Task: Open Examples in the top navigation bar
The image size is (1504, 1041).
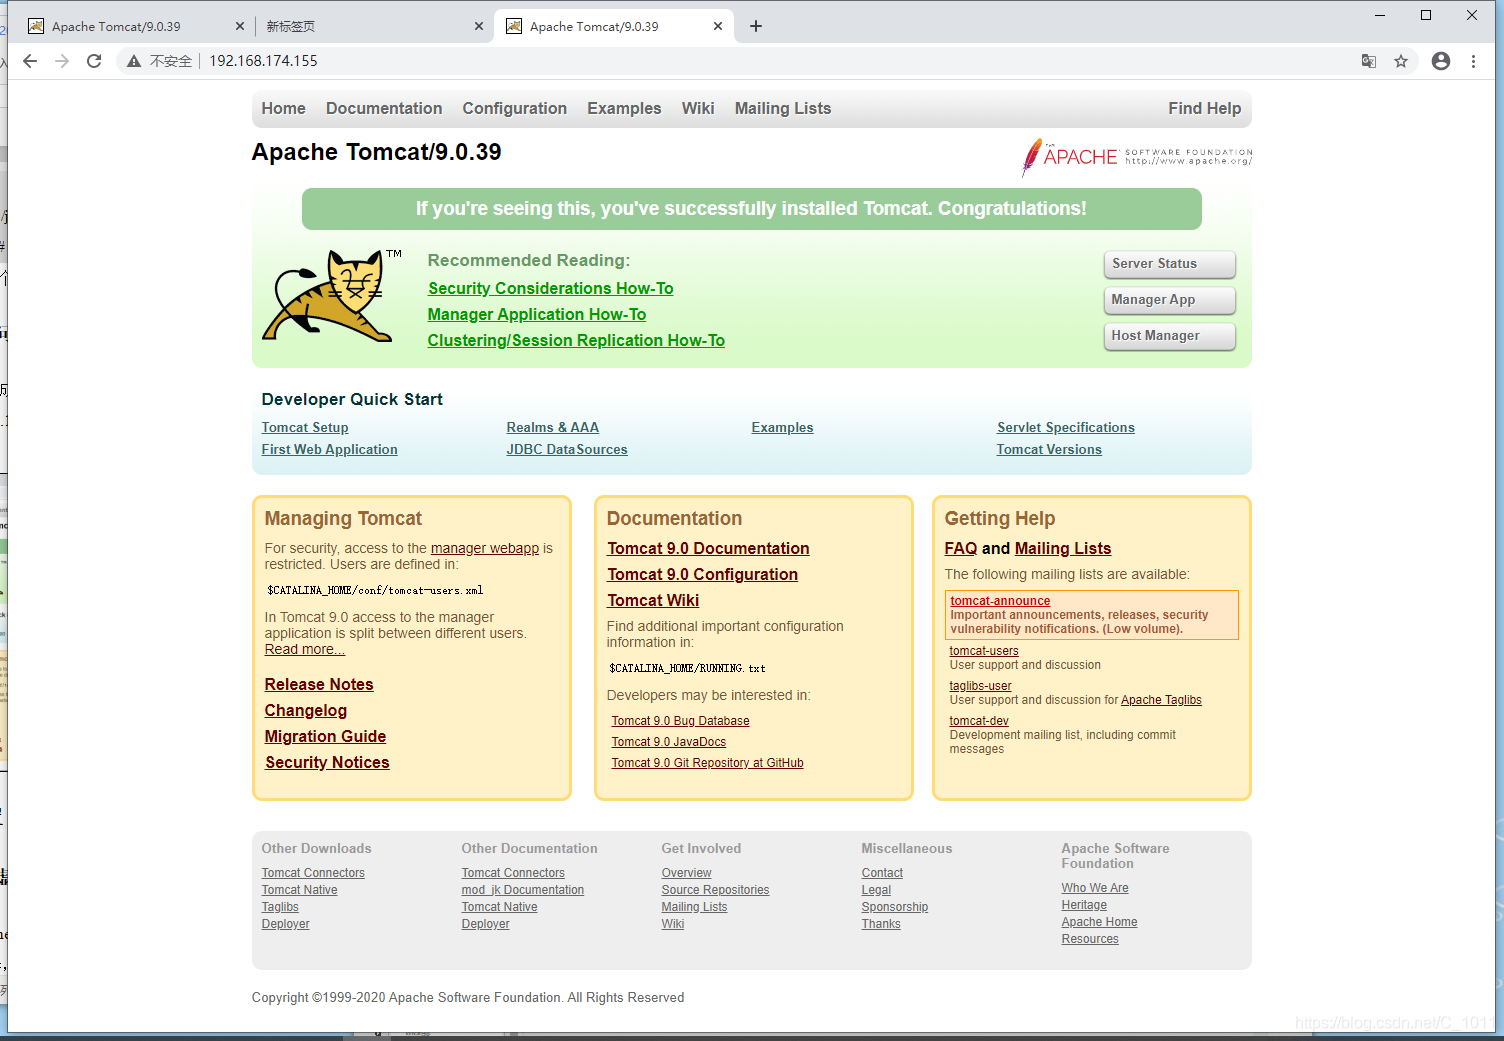Action: 624,108
